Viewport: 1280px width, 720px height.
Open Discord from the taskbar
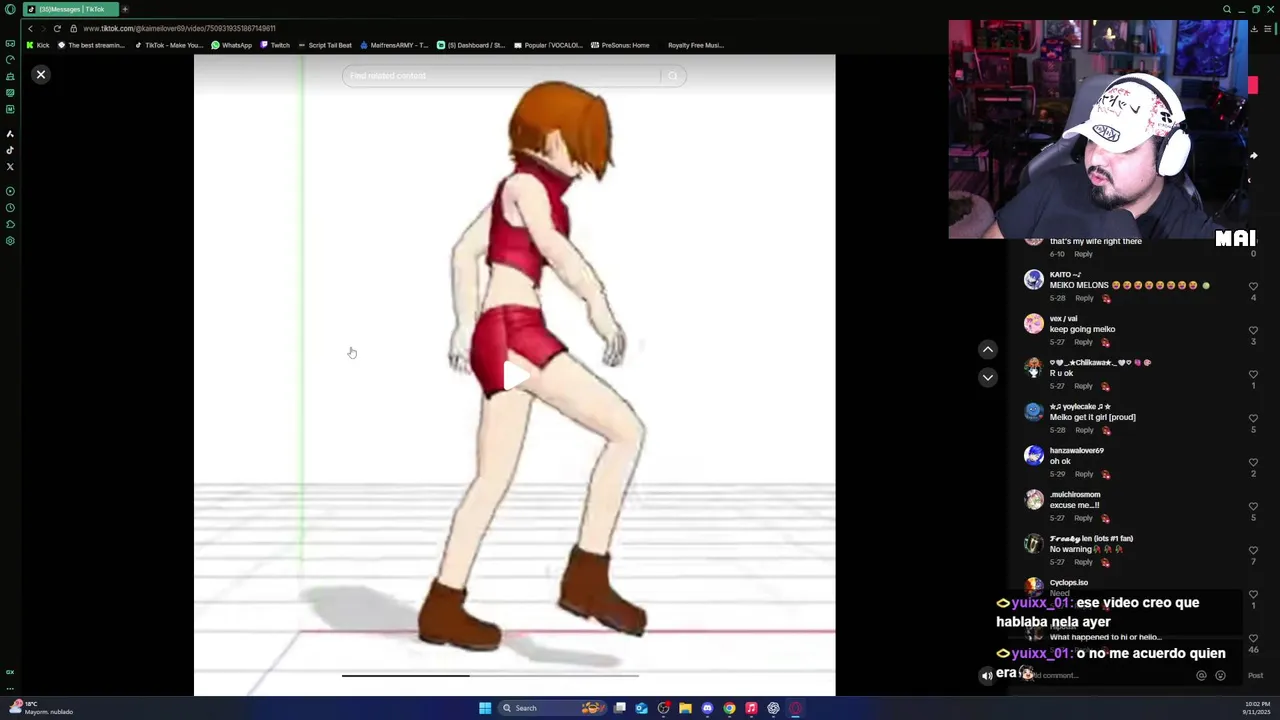(x=707, y=708)
